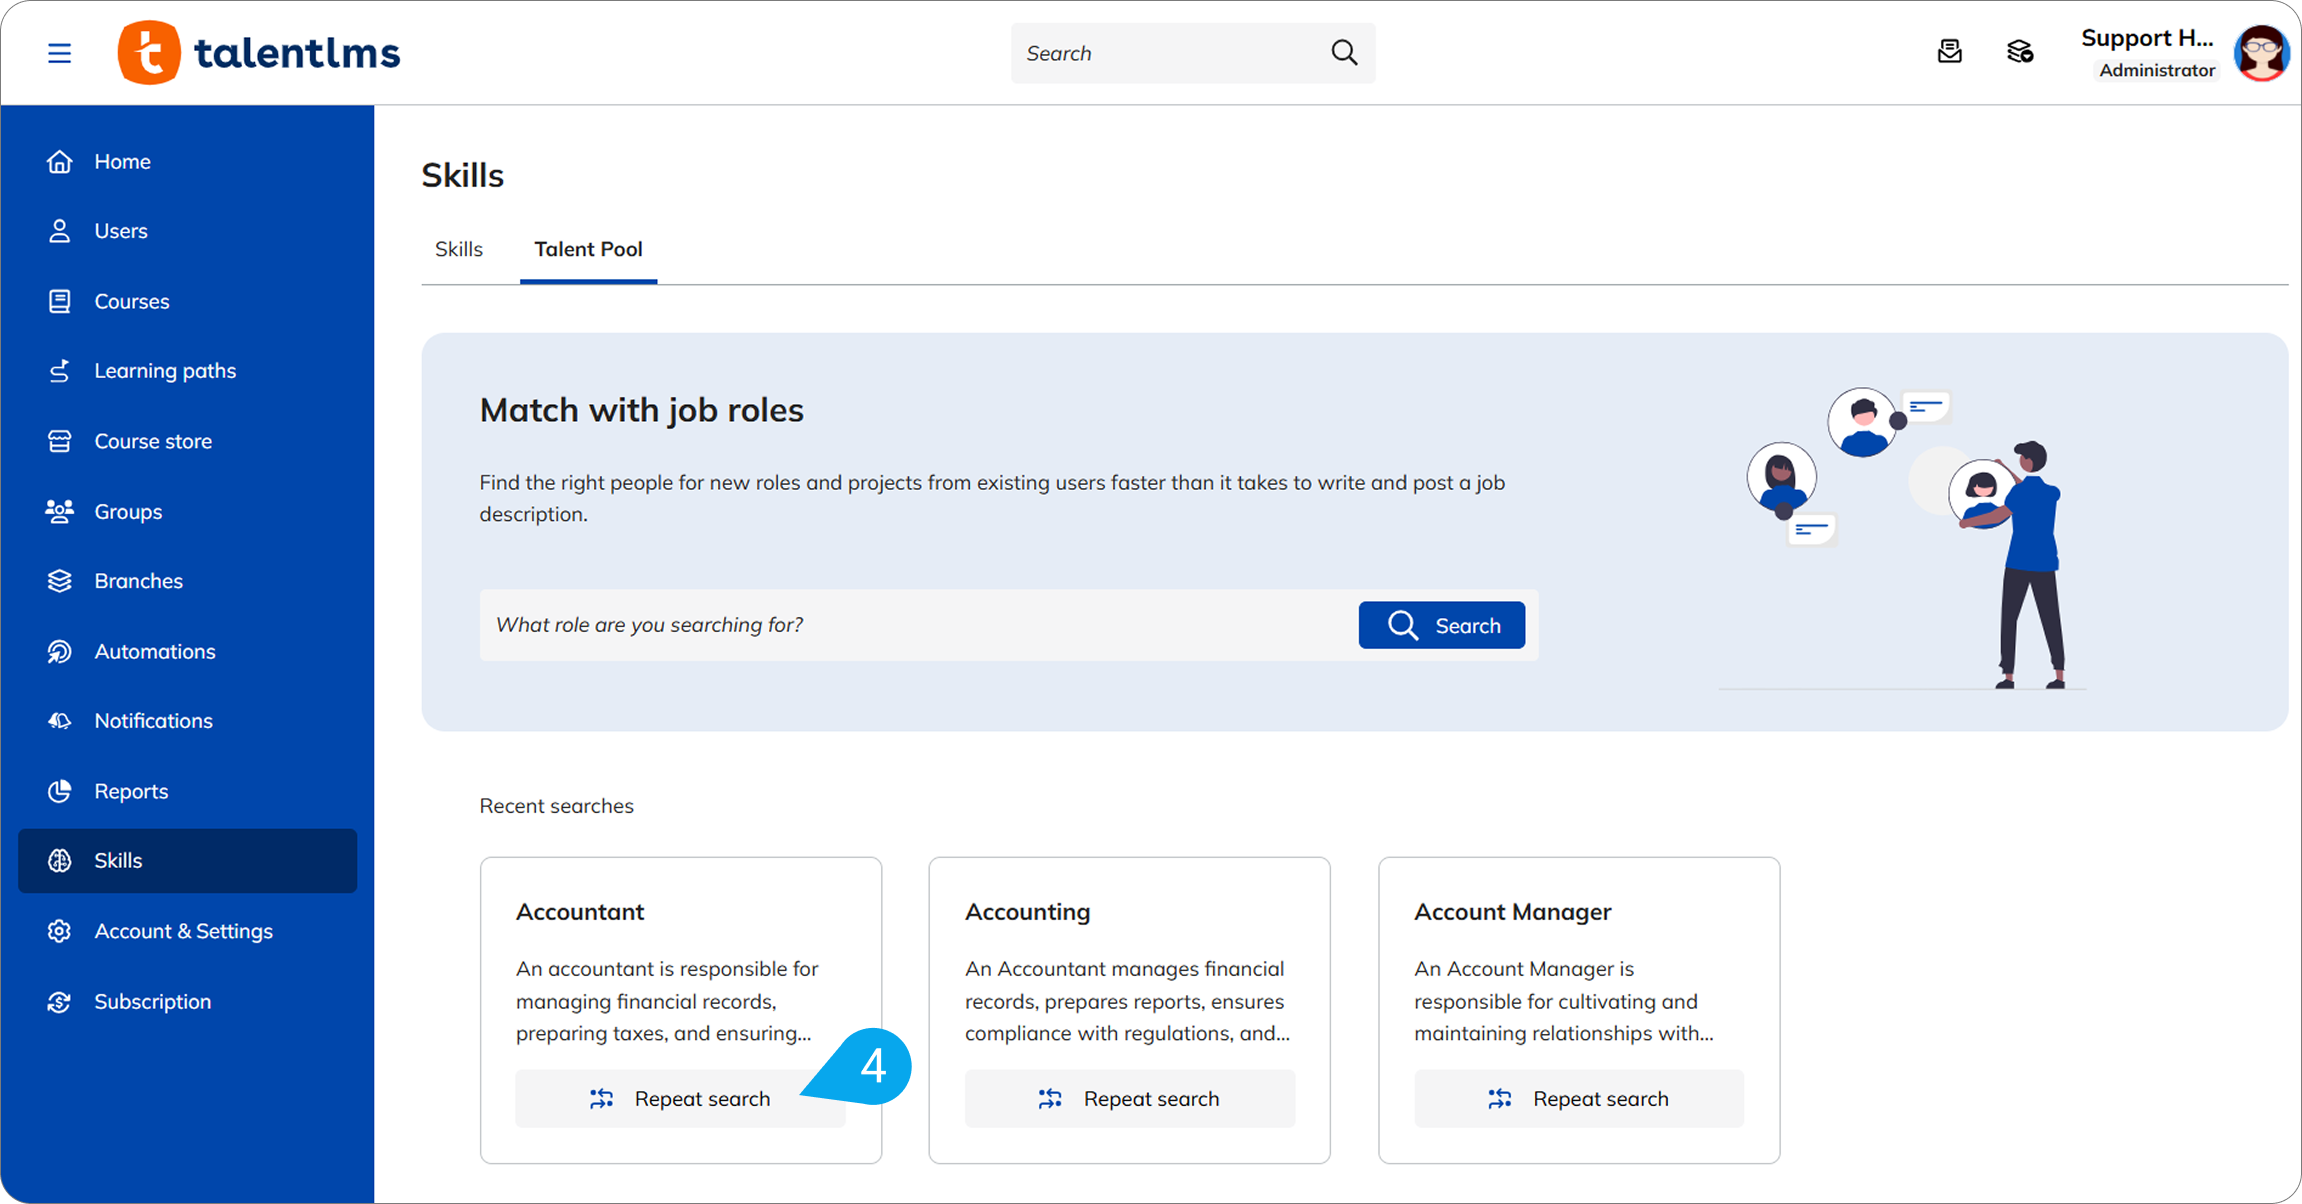Switch to the Skills tab
Viewport: 2302px width, 1204px height.
tap(458, 249)
